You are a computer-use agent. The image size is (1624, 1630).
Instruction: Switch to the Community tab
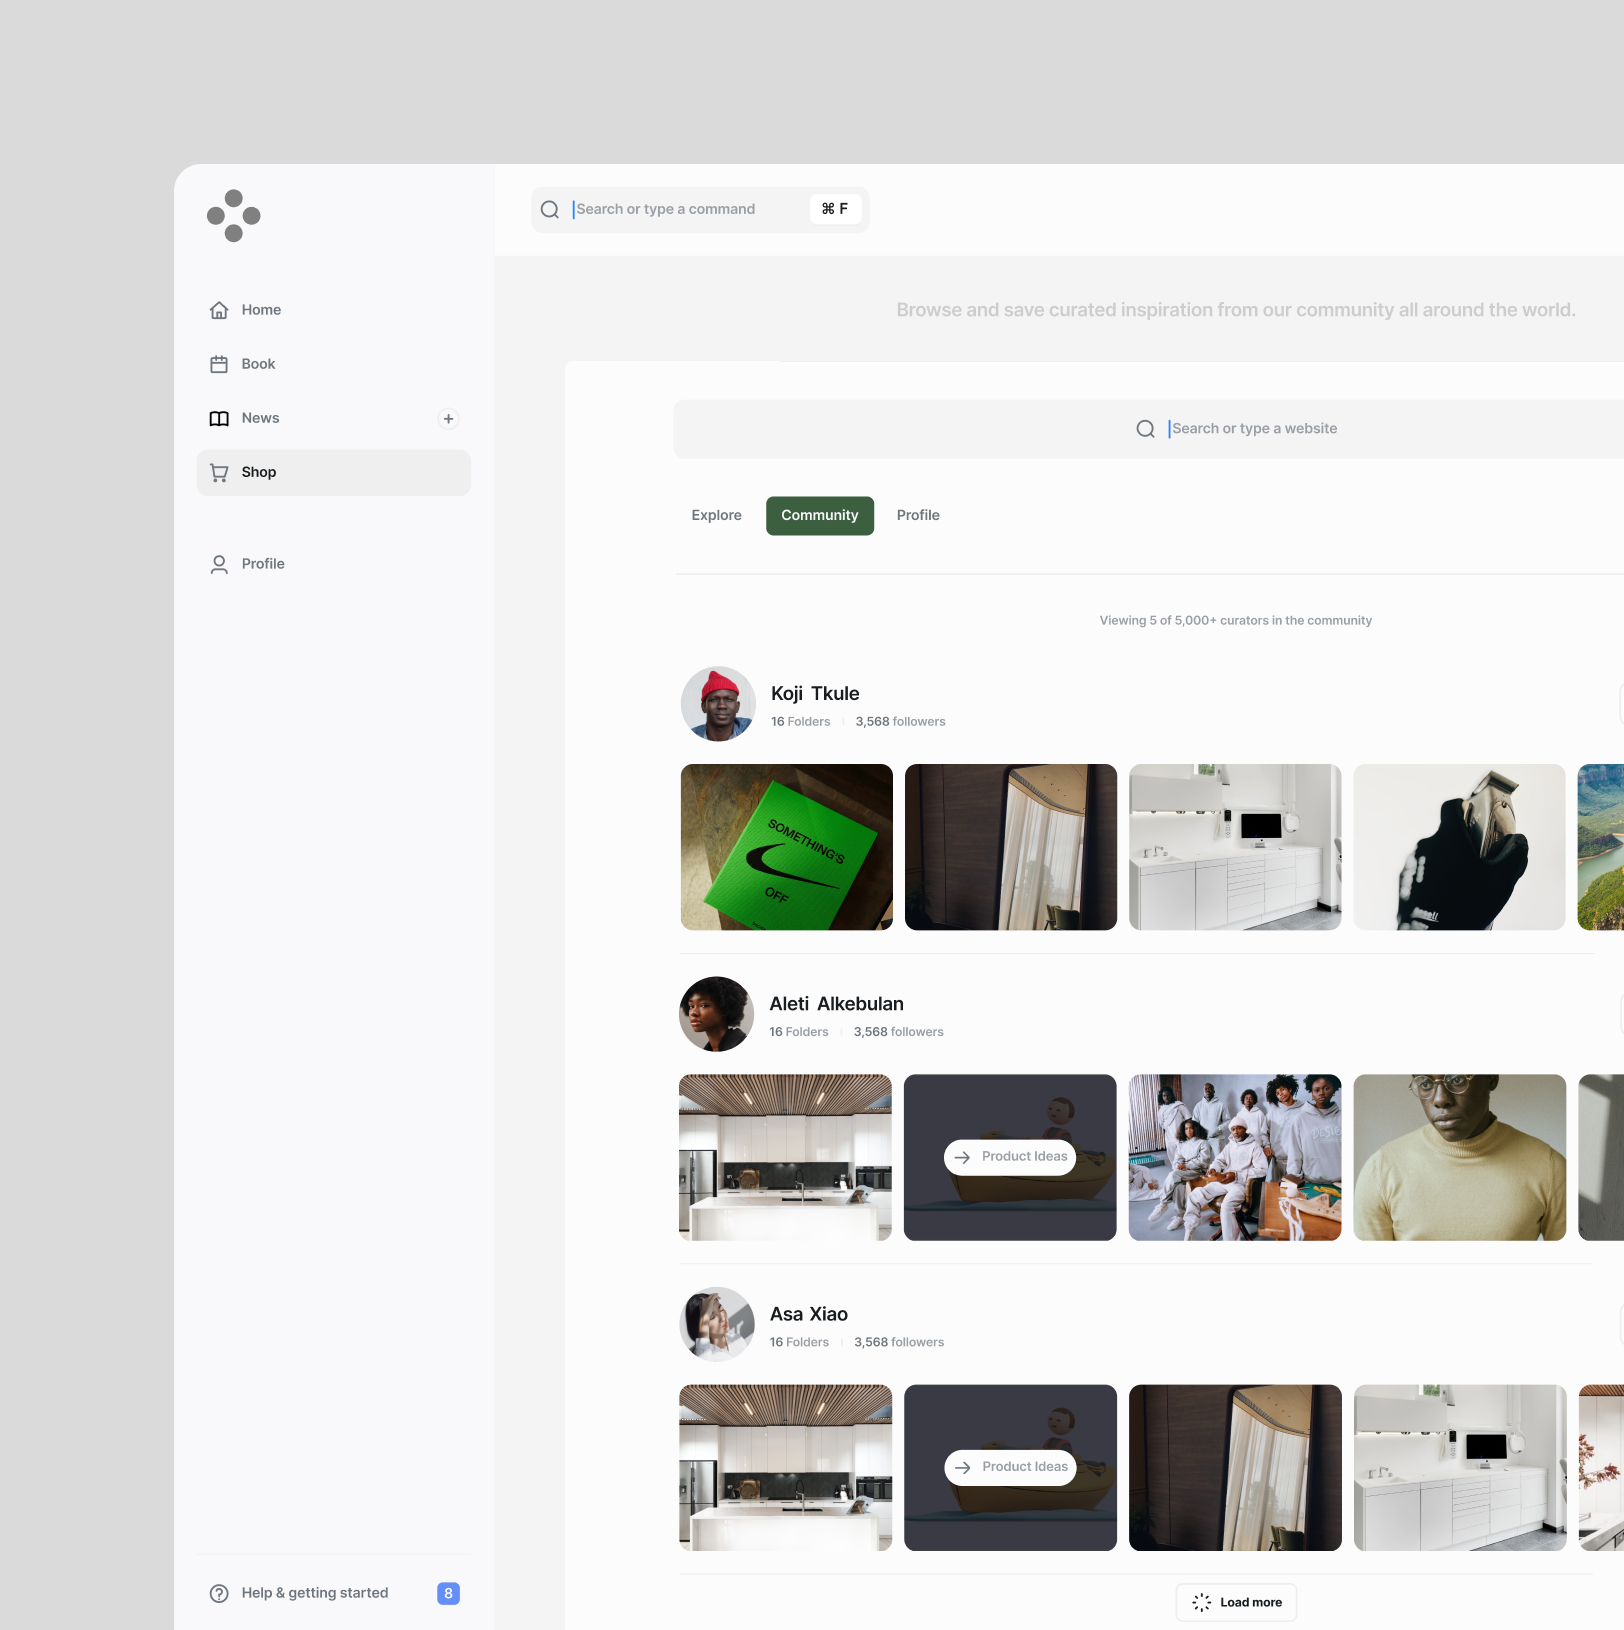tap(820, 516)
